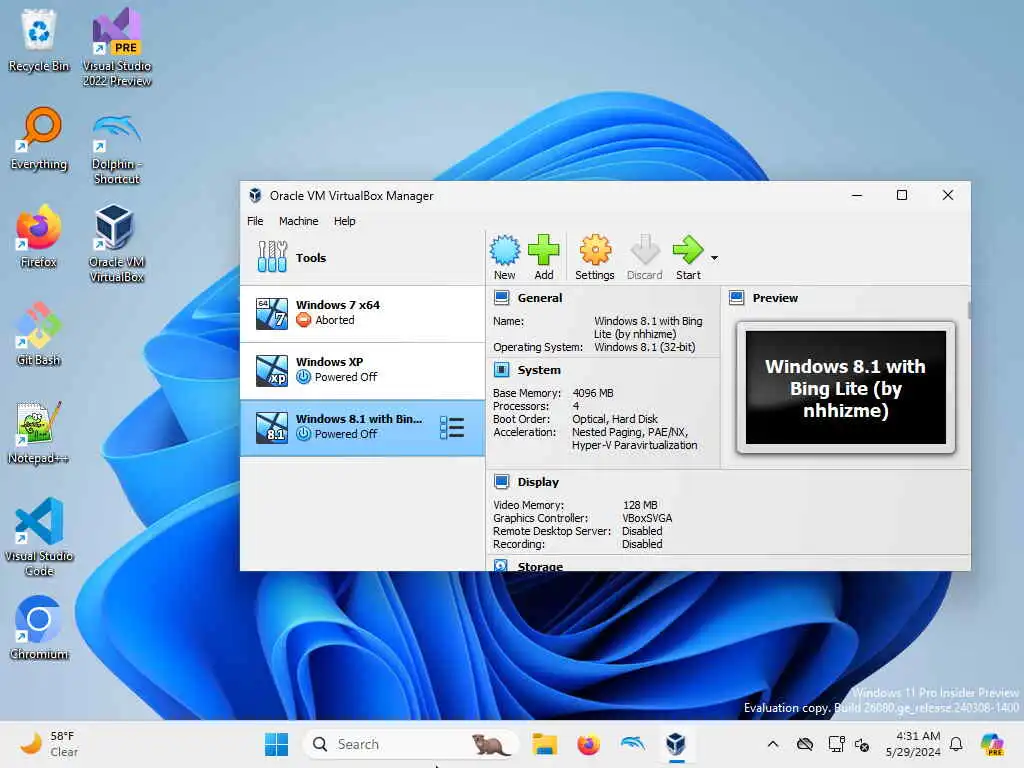This screenshot has width=1024, height=768.
Task: Click the 4096 MB base memory value
Action: pyautogui.click(x=593, y=393)
